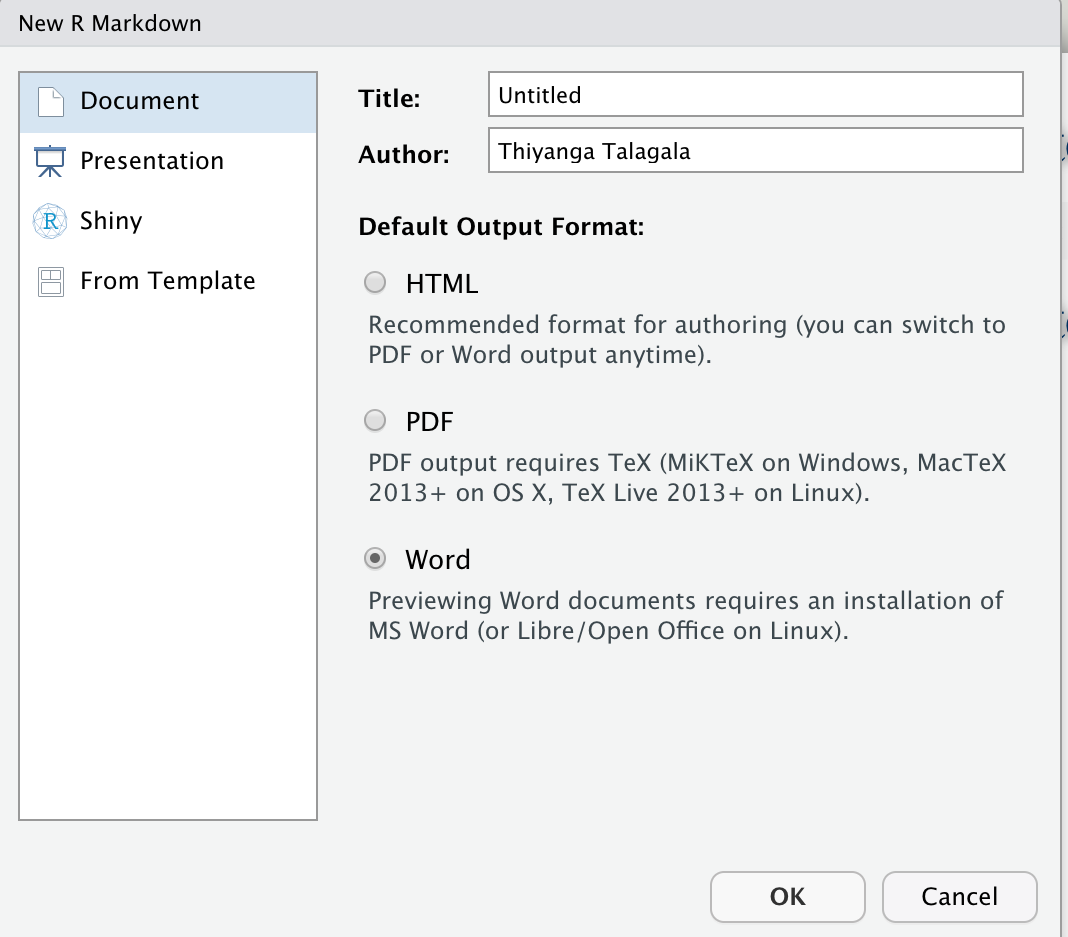Screen dimensions: 1068x937
Task: Click the From Template layout icon
Action: pos(50,281)
